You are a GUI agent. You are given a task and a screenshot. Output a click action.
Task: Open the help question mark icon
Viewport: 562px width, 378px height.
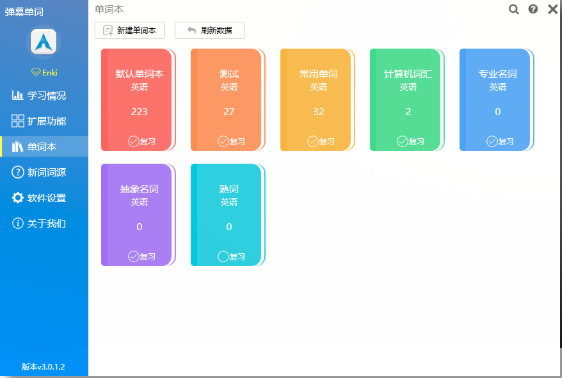[533, 9]
